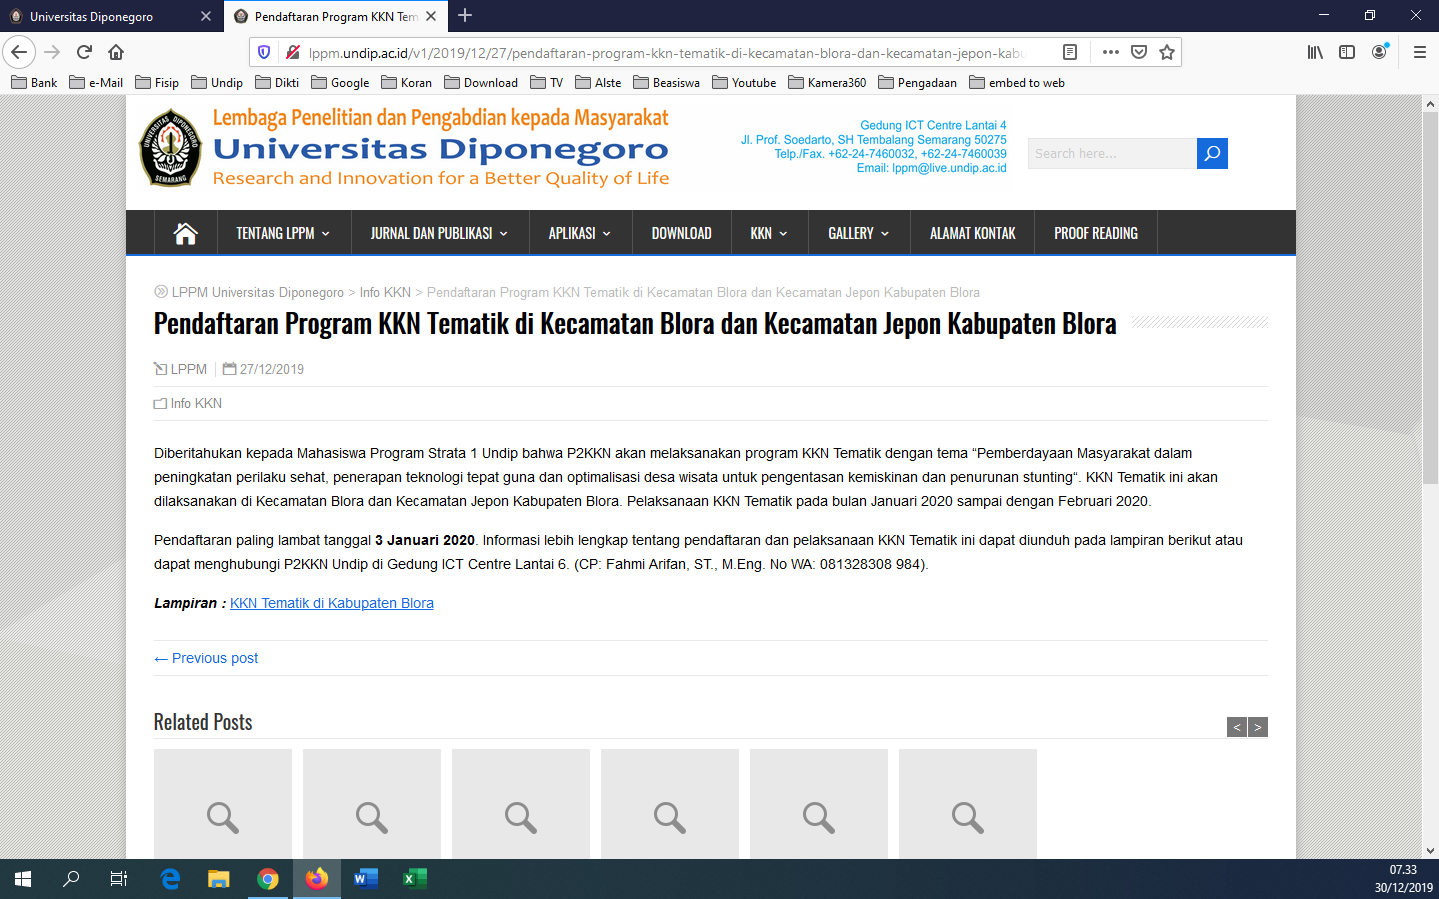Viewport: 1439px width, 899px height.
Task: Open the Firefox hamburger menu
Action: pos(1419,52)
